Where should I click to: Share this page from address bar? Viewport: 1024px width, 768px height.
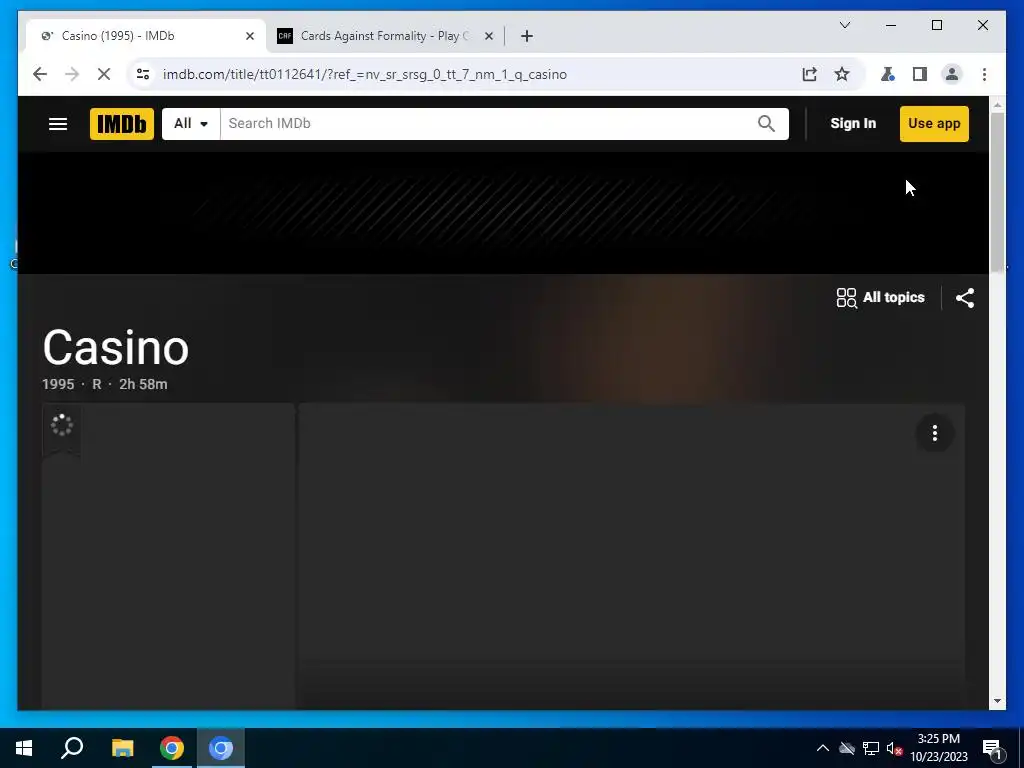[x=809, y=74]
